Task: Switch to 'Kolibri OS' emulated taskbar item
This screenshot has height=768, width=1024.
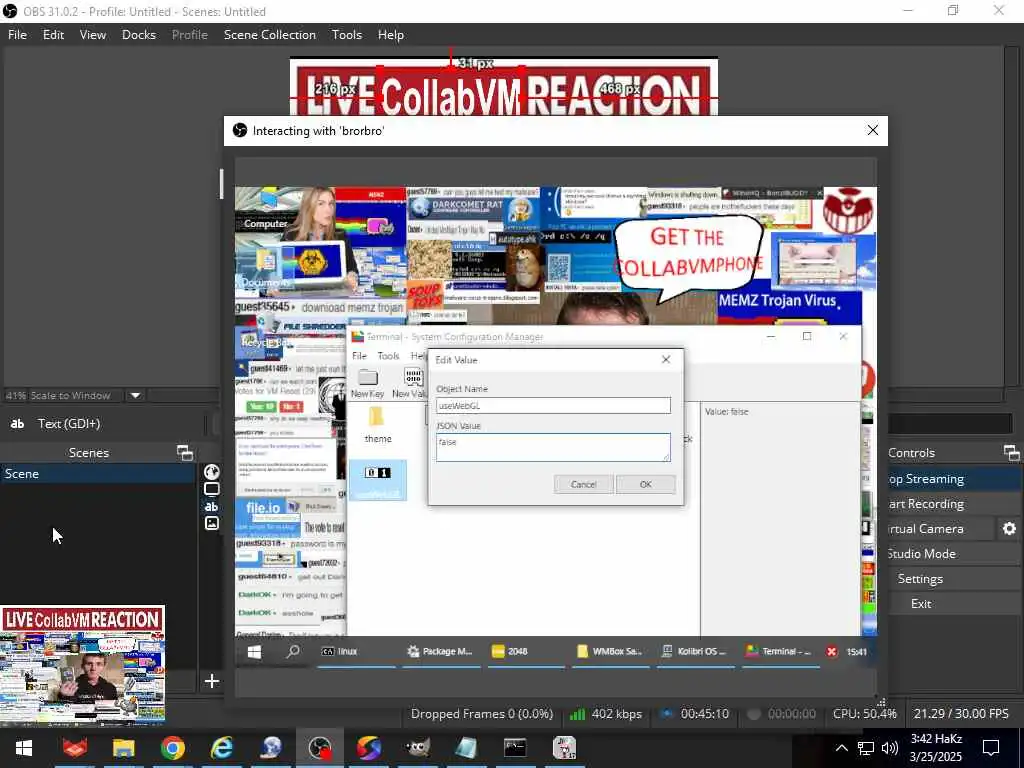Action: (696, 652)
